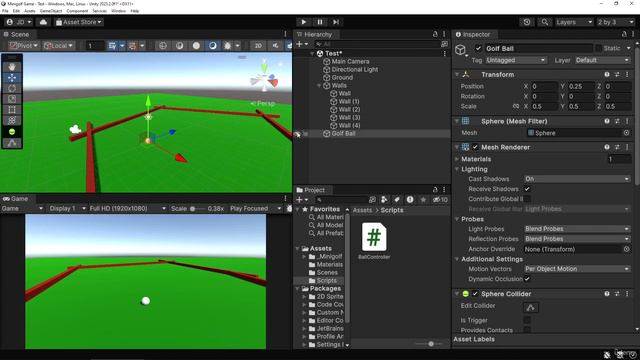
Task: Click the Hierarchy panel lock icon
Action: (435, 34)
